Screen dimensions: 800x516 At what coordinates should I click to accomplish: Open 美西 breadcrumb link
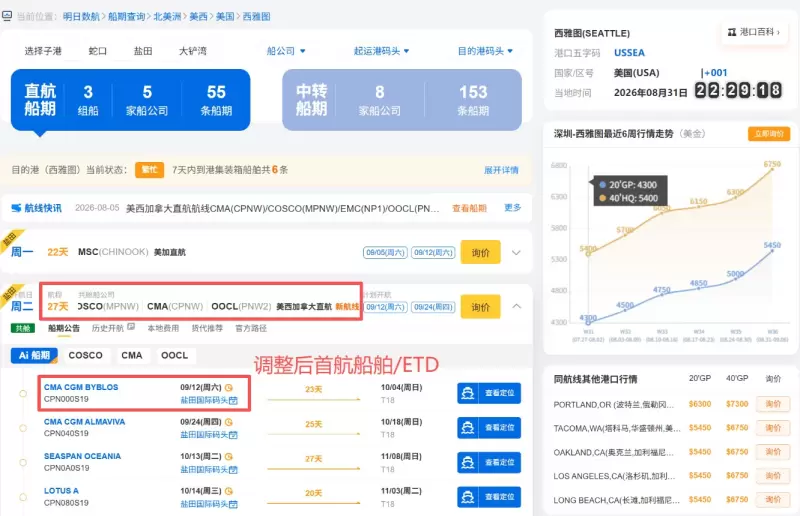pos(198,16)
